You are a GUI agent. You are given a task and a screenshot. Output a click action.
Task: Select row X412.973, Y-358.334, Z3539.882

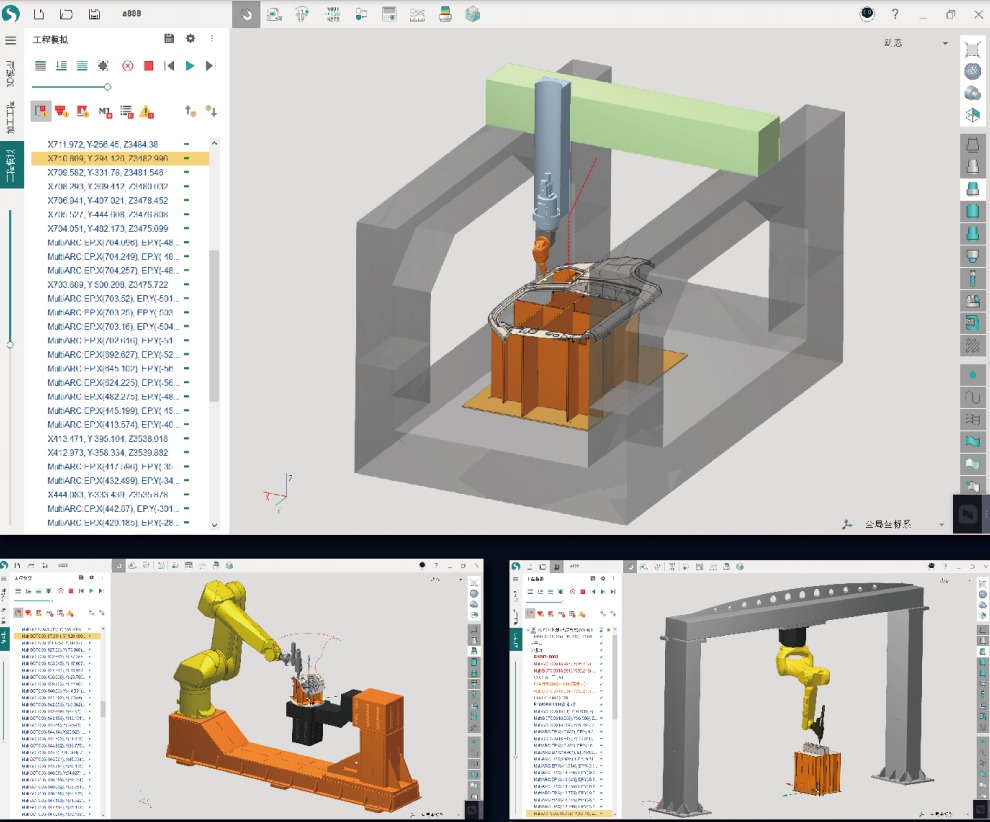pos(120,453)
